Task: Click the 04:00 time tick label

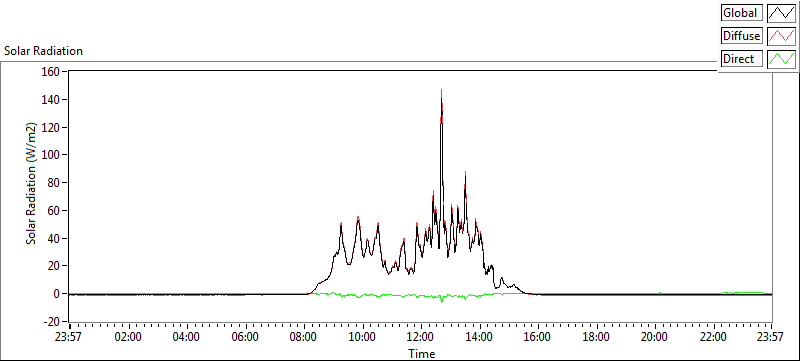Action: (187, 337)
